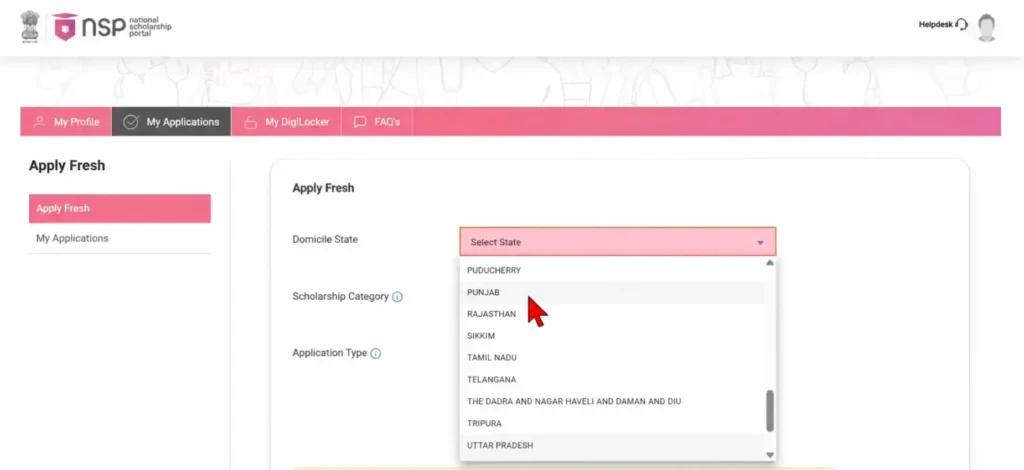Image resolution: width=1024 pixels, height=470 pixels.
Task: Click the FAQ's chat bubble icon
Action: pyautogui.click(x=360, y=122)
